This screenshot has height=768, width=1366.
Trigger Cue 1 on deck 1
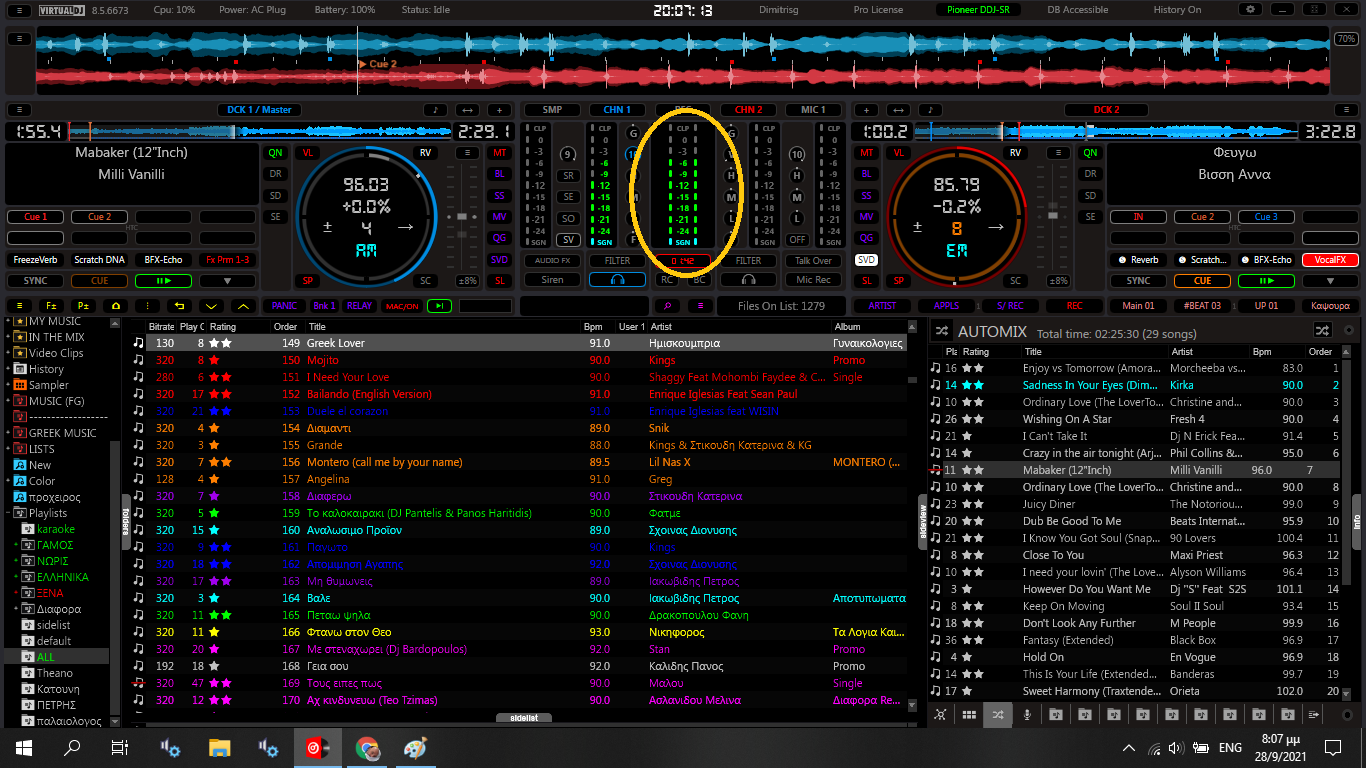point(35,217)
